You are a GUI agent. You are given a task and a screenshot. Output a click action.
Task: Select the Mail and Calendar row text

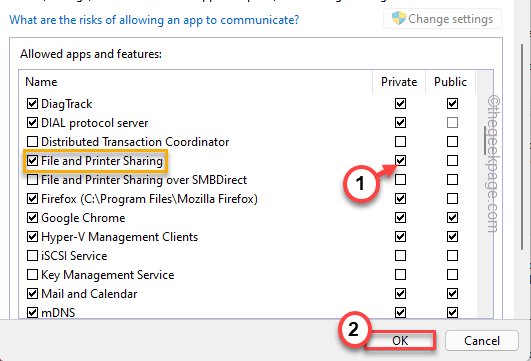pyautogui.click(x=89, y=294)
